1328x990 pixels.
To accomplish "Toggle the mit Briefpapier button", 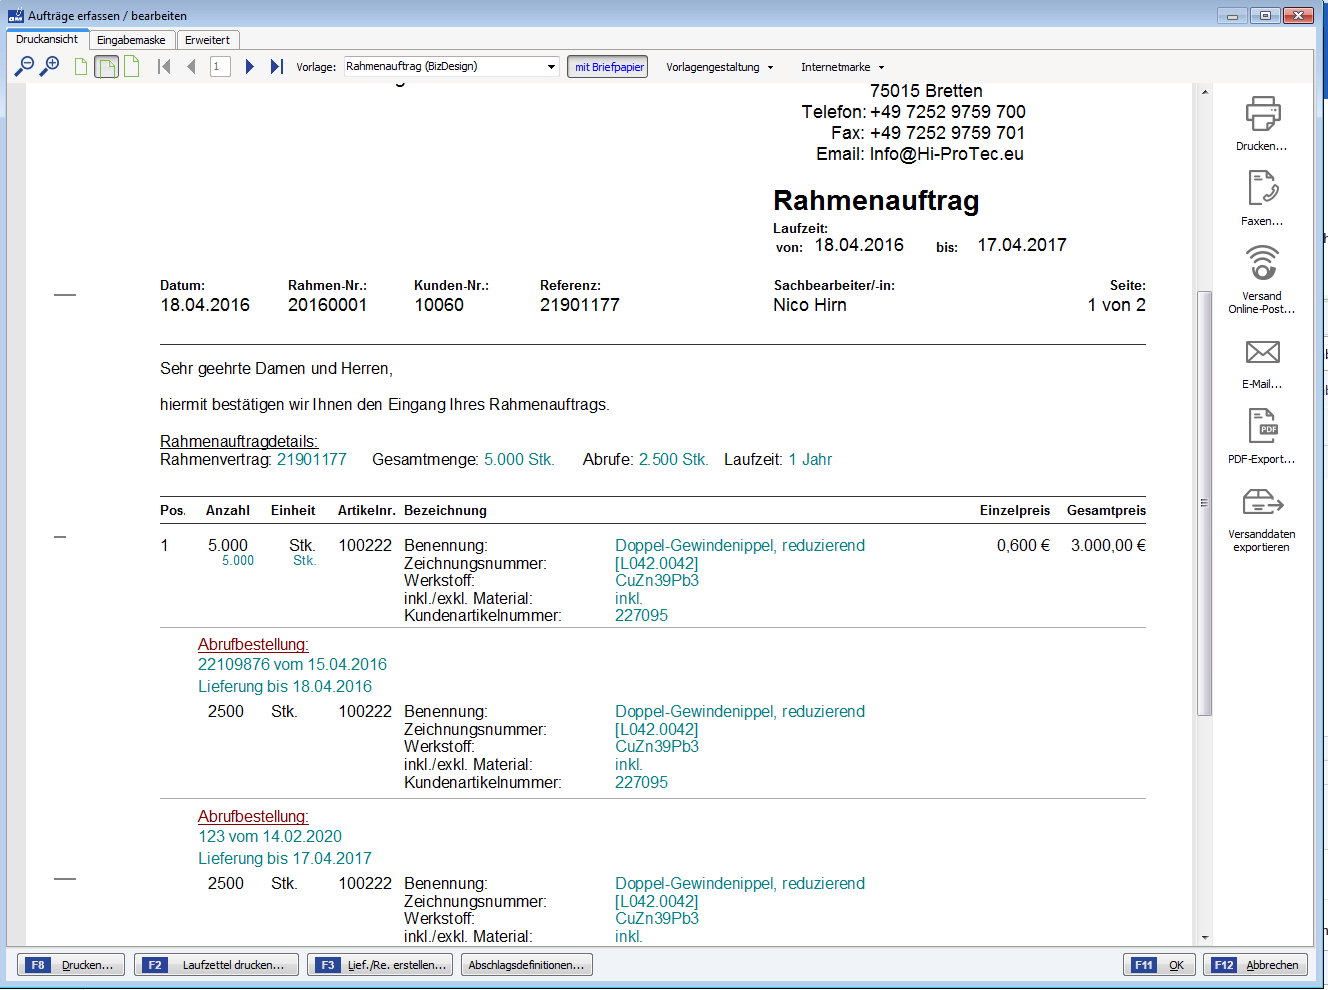I will coord(608,67).
